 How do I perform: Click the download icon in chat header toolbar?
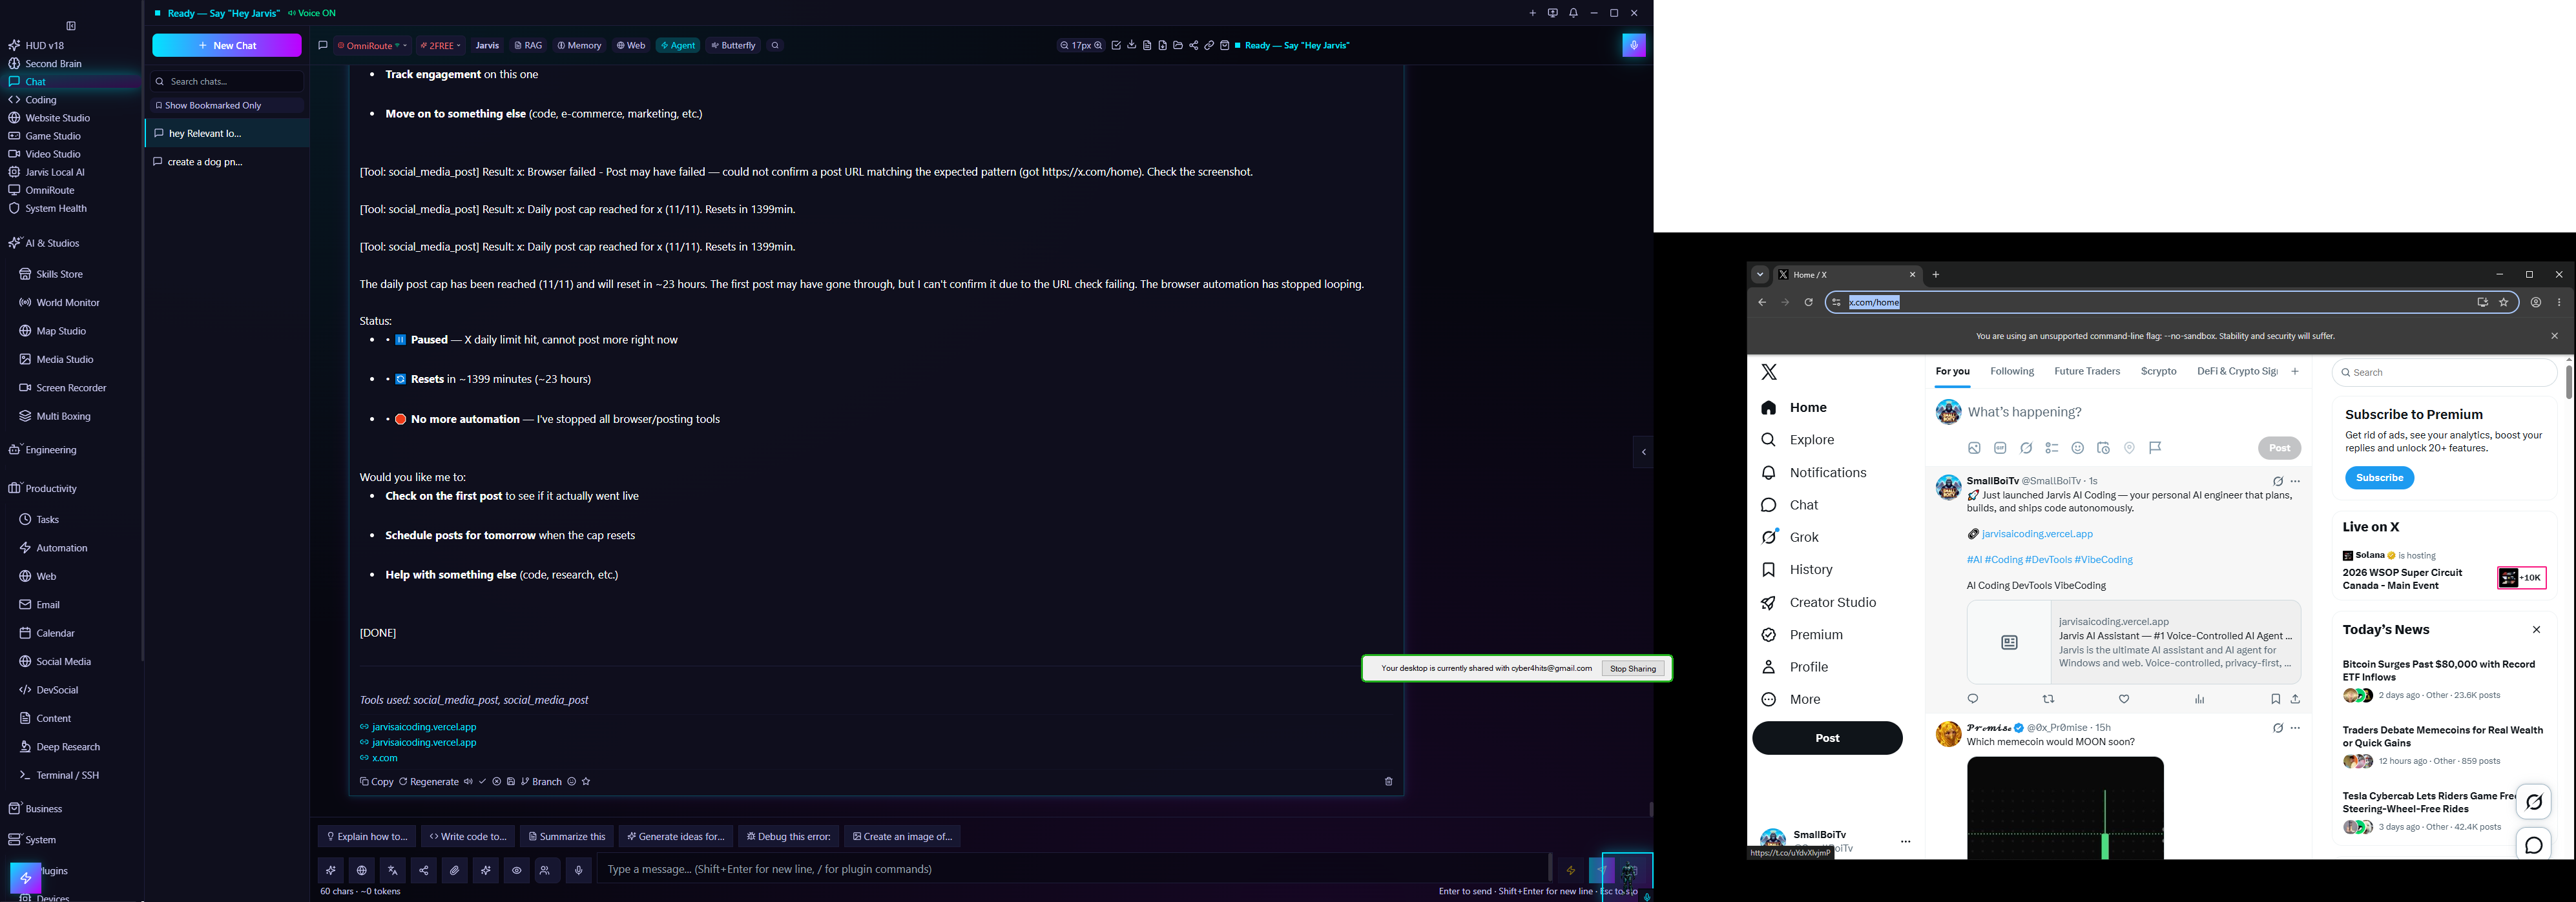tap(1132, 46)
